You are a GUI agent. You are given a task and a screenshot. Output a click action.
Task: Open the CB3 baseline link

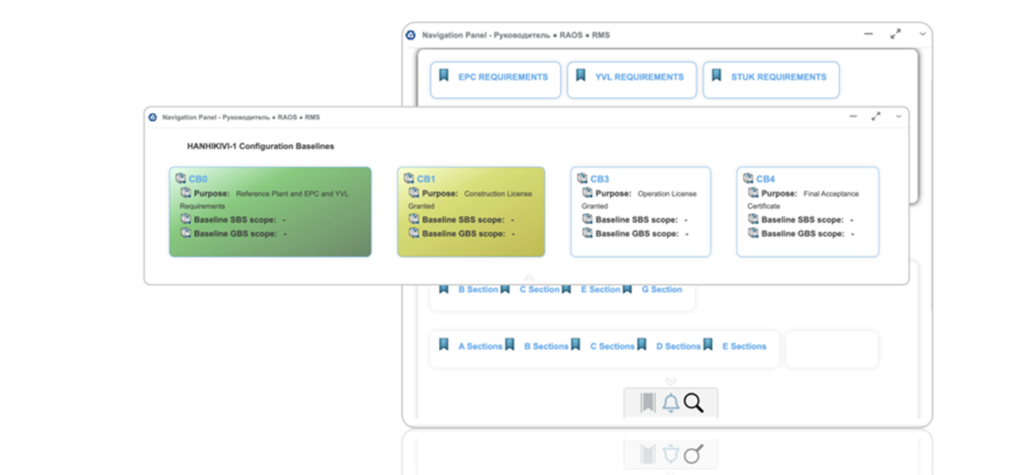[x=599, y=179]
